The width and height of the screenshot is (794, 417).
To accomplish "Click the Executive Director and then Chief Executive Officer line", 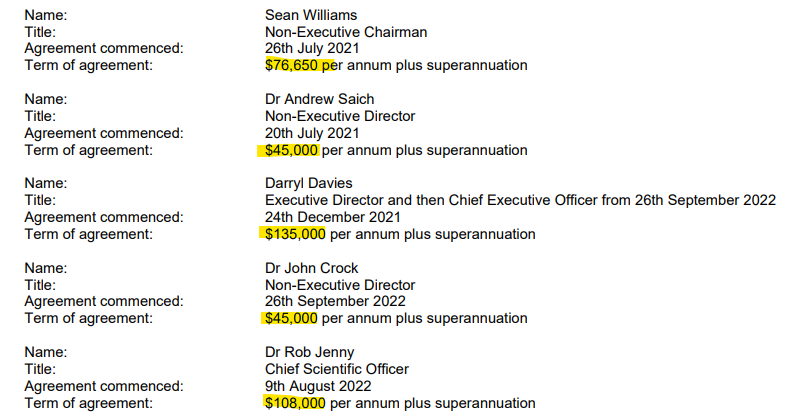I will [x=520, y=200].
